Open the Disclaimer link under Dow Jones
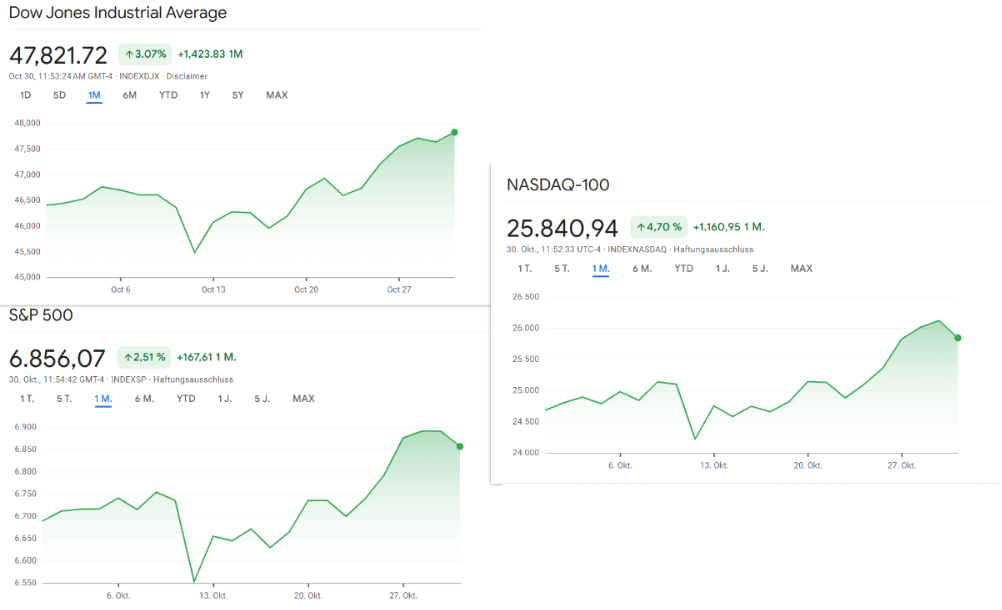 click(x=187, y=76)
